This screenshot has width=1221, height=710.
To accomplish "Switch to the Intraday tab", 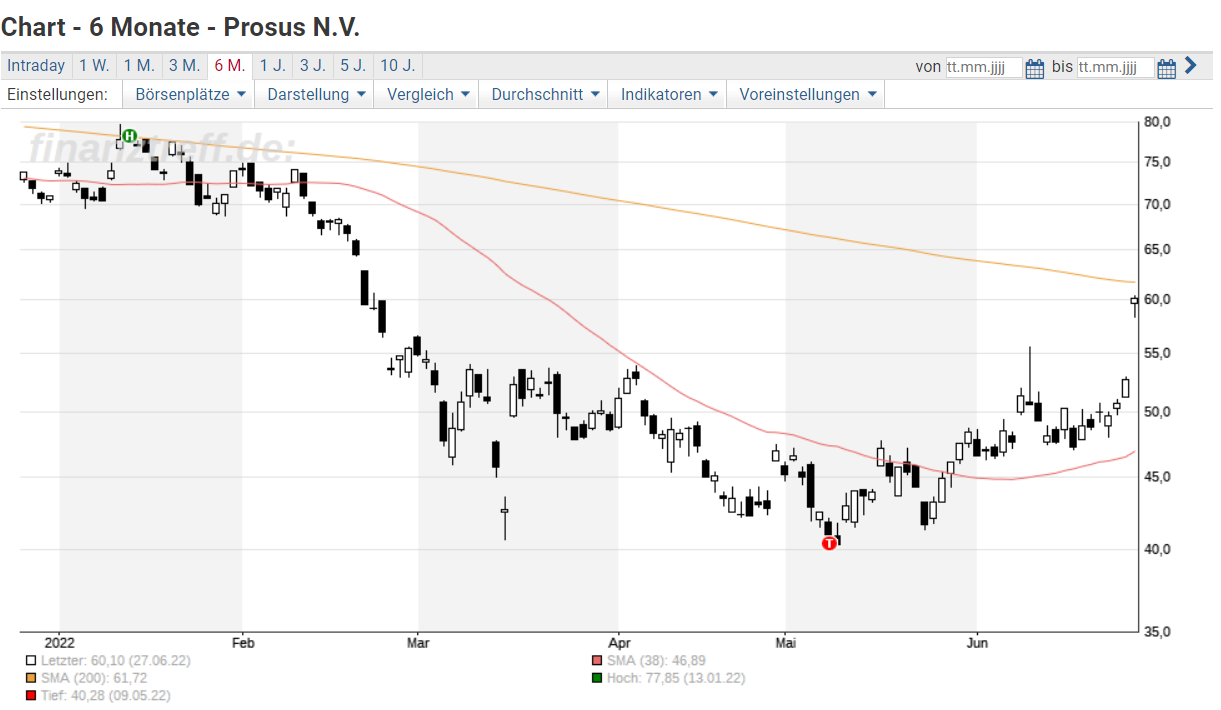I will (x=36, y=66).
